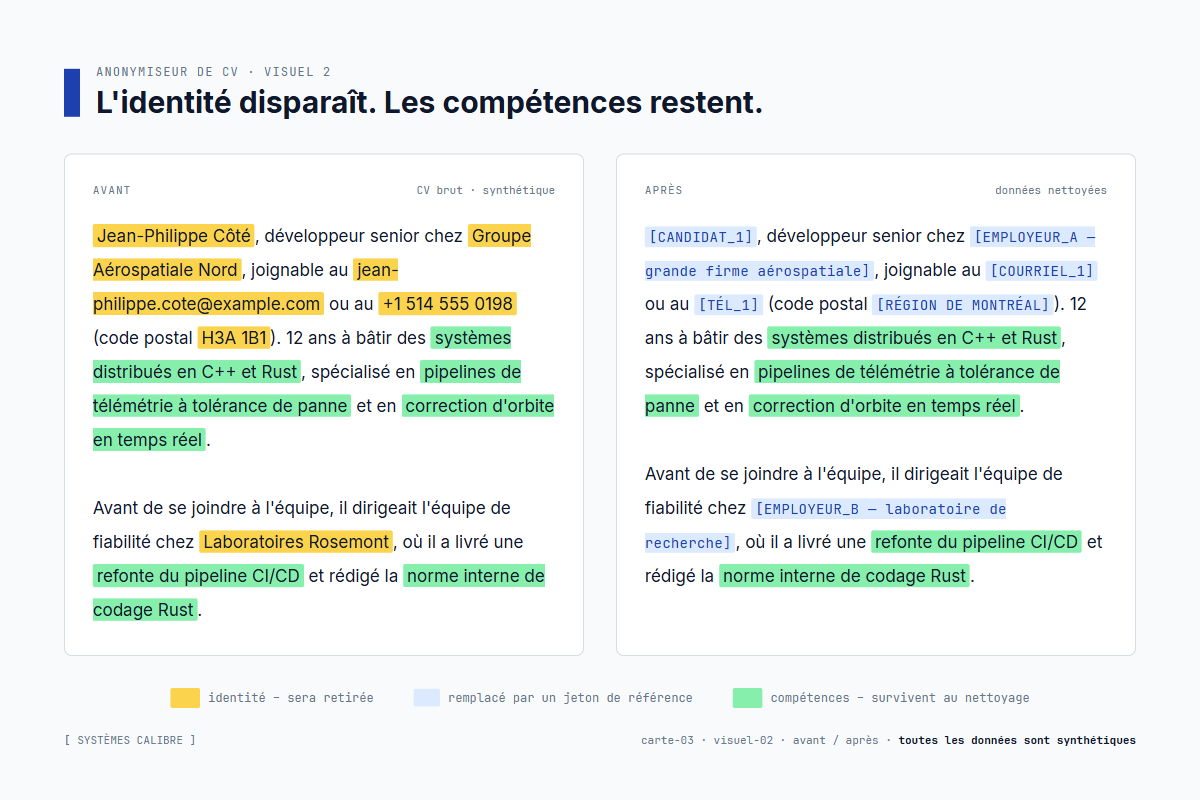Select the [TÉL_1] placeholder token
Image resolution: width=1200 pixels, height=800 pixels.
point(729,304)
